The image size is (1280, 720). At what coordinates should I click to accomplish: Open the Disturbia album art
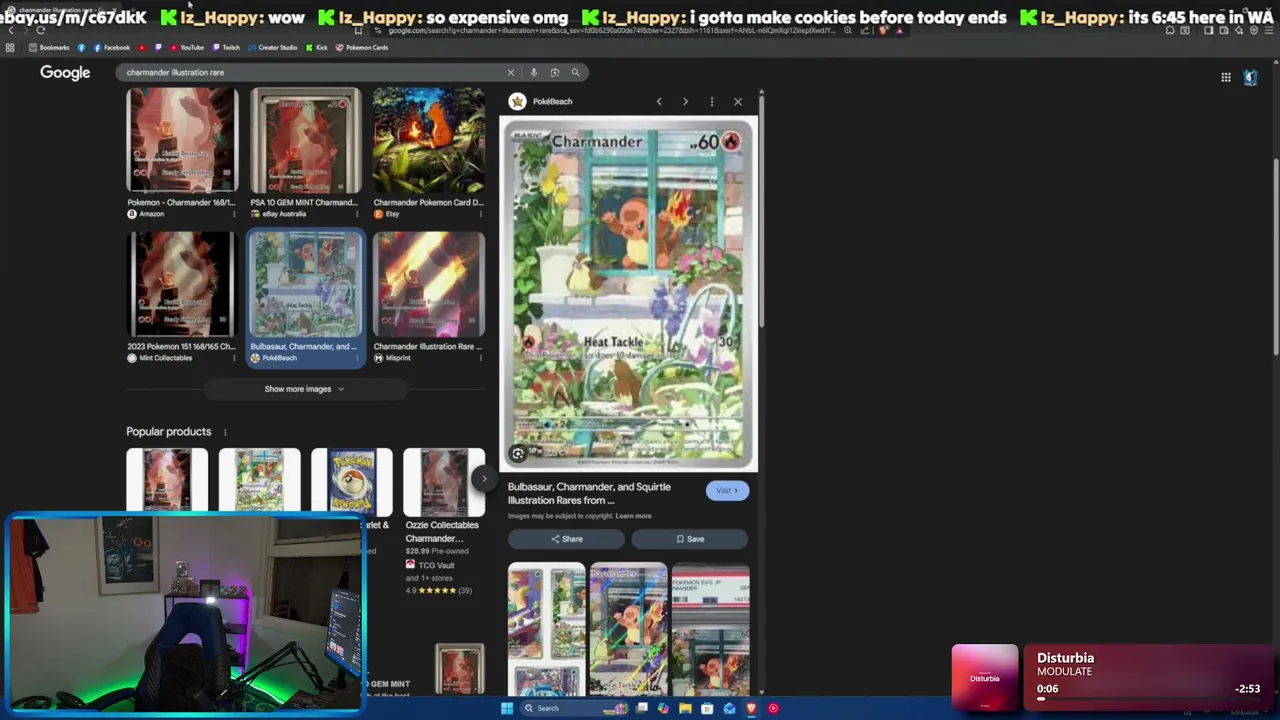[985, 678]
